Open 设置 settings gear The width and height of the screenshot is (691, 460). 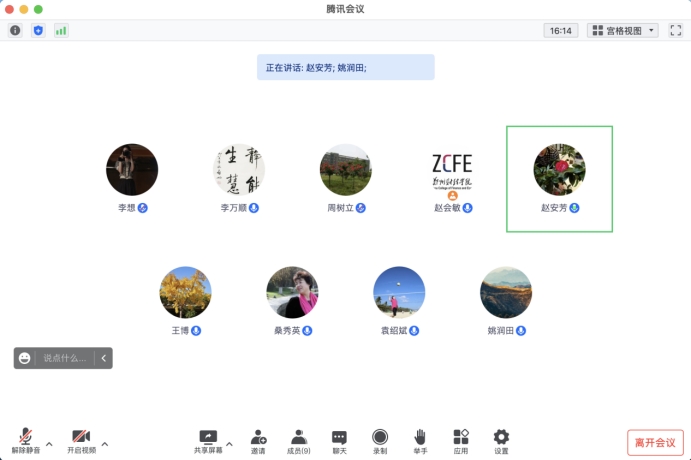[501, 441]
